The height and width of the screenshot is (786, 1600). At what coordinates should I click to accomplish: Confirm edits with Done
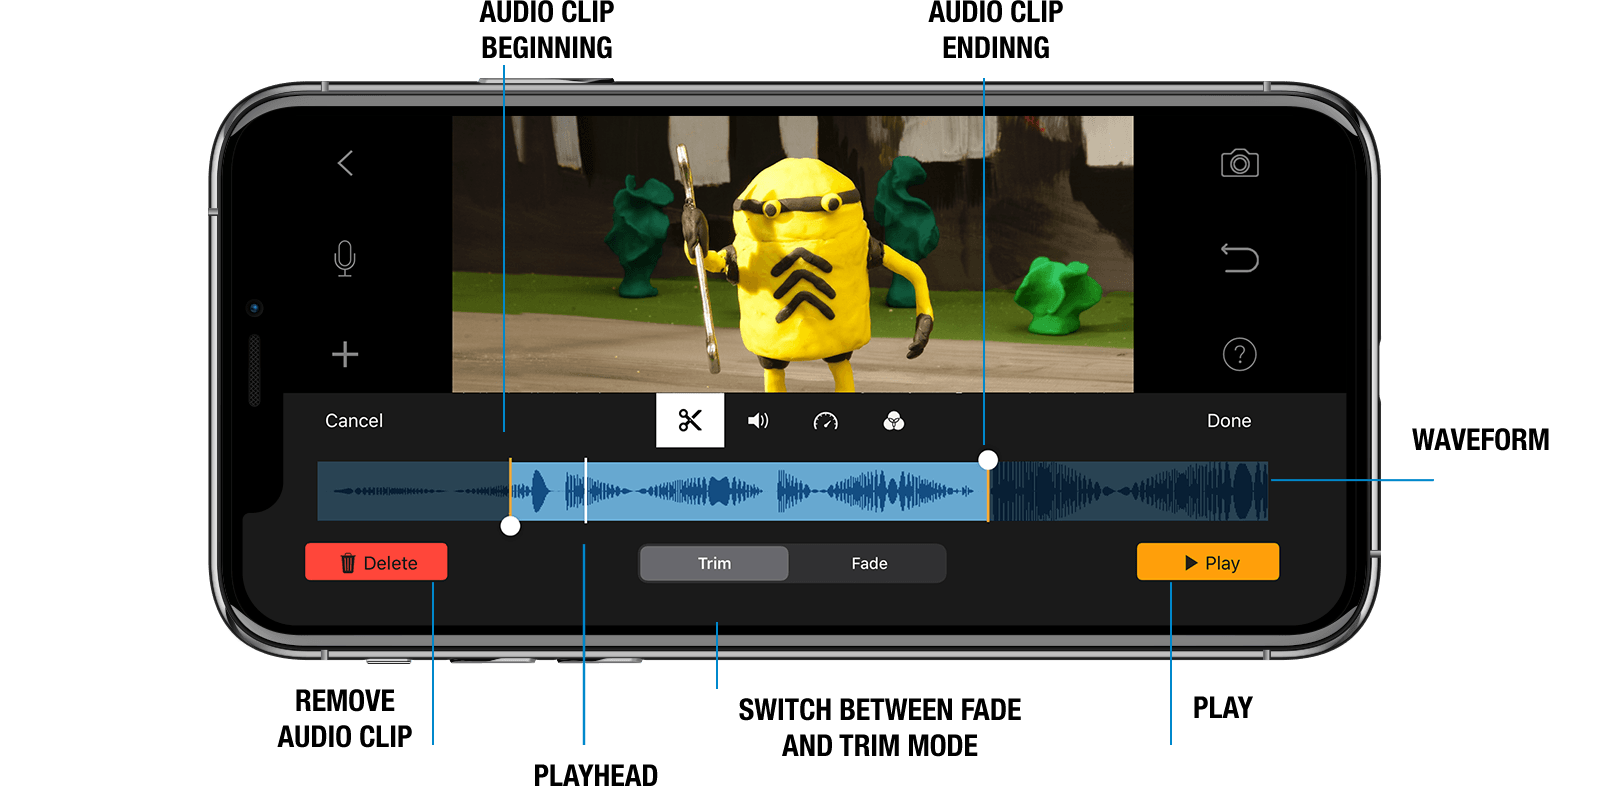click(x=1229, y=421)
